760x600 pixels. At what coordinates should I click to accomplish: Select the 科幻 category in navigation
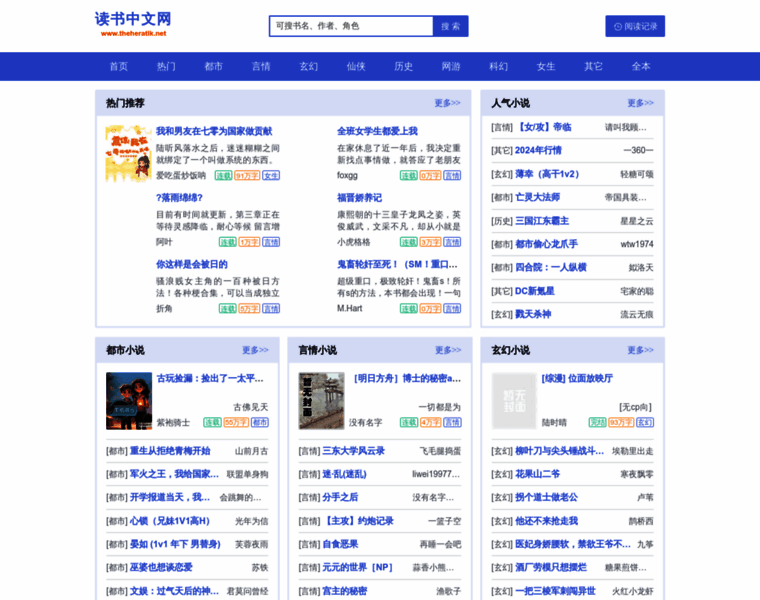click(498, 66)
